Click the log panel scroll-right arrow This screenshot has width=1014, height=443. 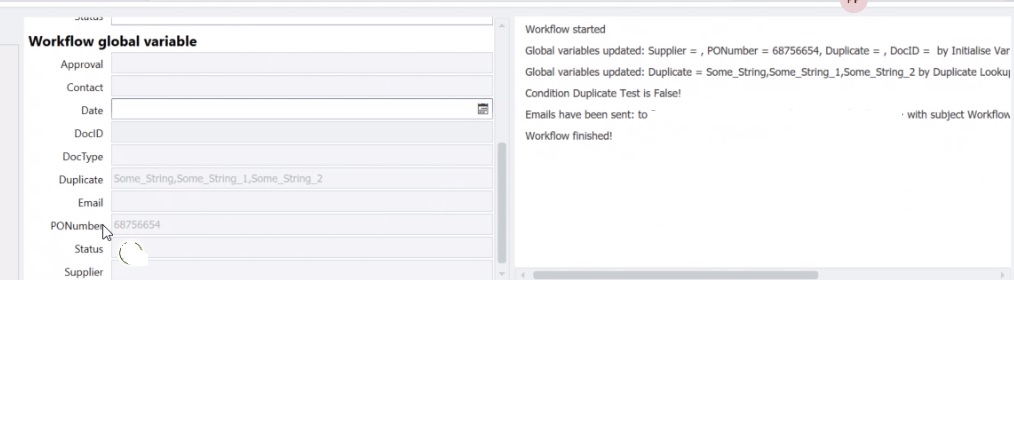tap(1003, 275)
